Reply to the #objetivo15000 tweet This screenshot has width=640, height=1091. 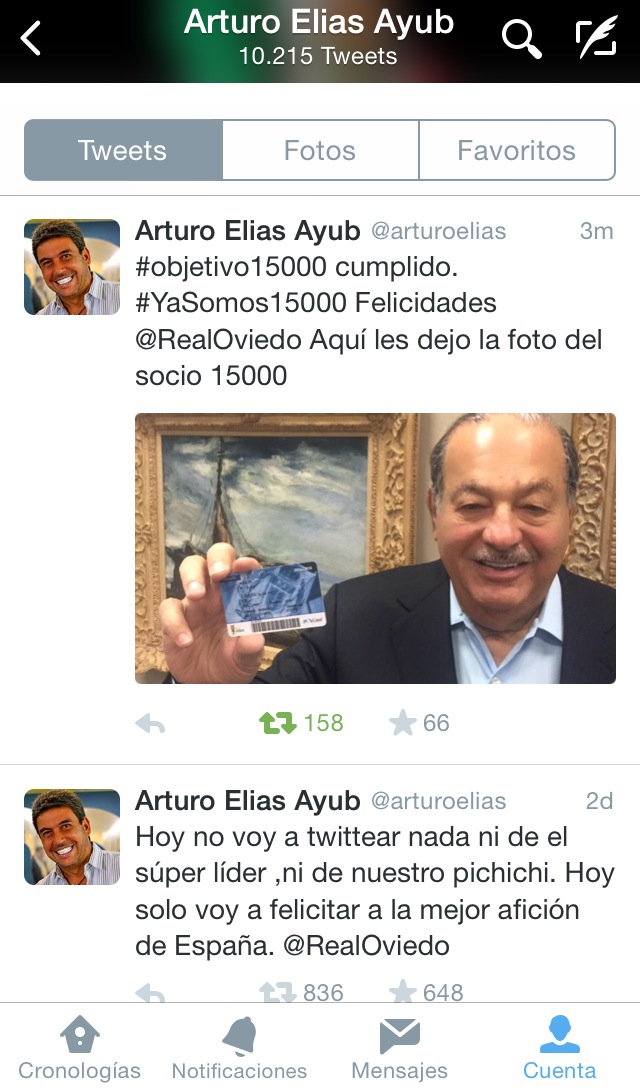pyautogui.click(x=150, y=724)
